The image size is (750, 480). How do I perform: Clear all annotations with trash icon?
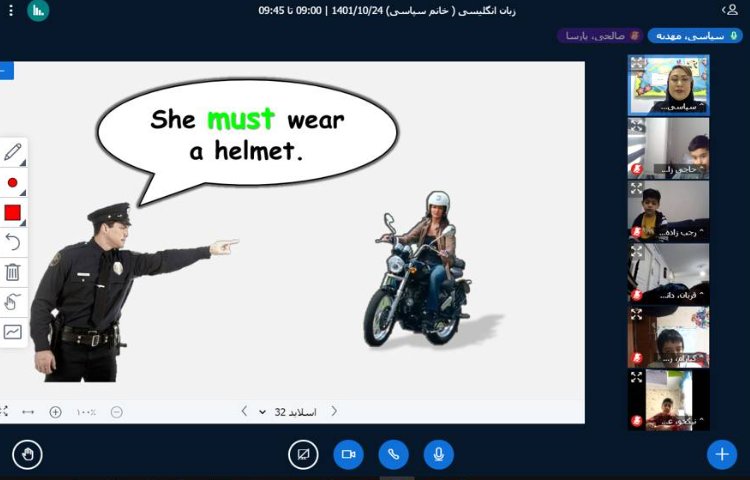(x=13, y=272)
